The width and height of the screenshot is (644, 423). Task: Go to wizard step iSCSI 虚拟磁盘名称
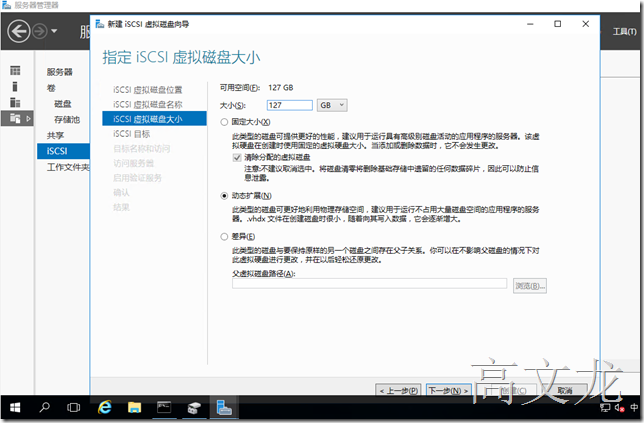click(147, 104)
